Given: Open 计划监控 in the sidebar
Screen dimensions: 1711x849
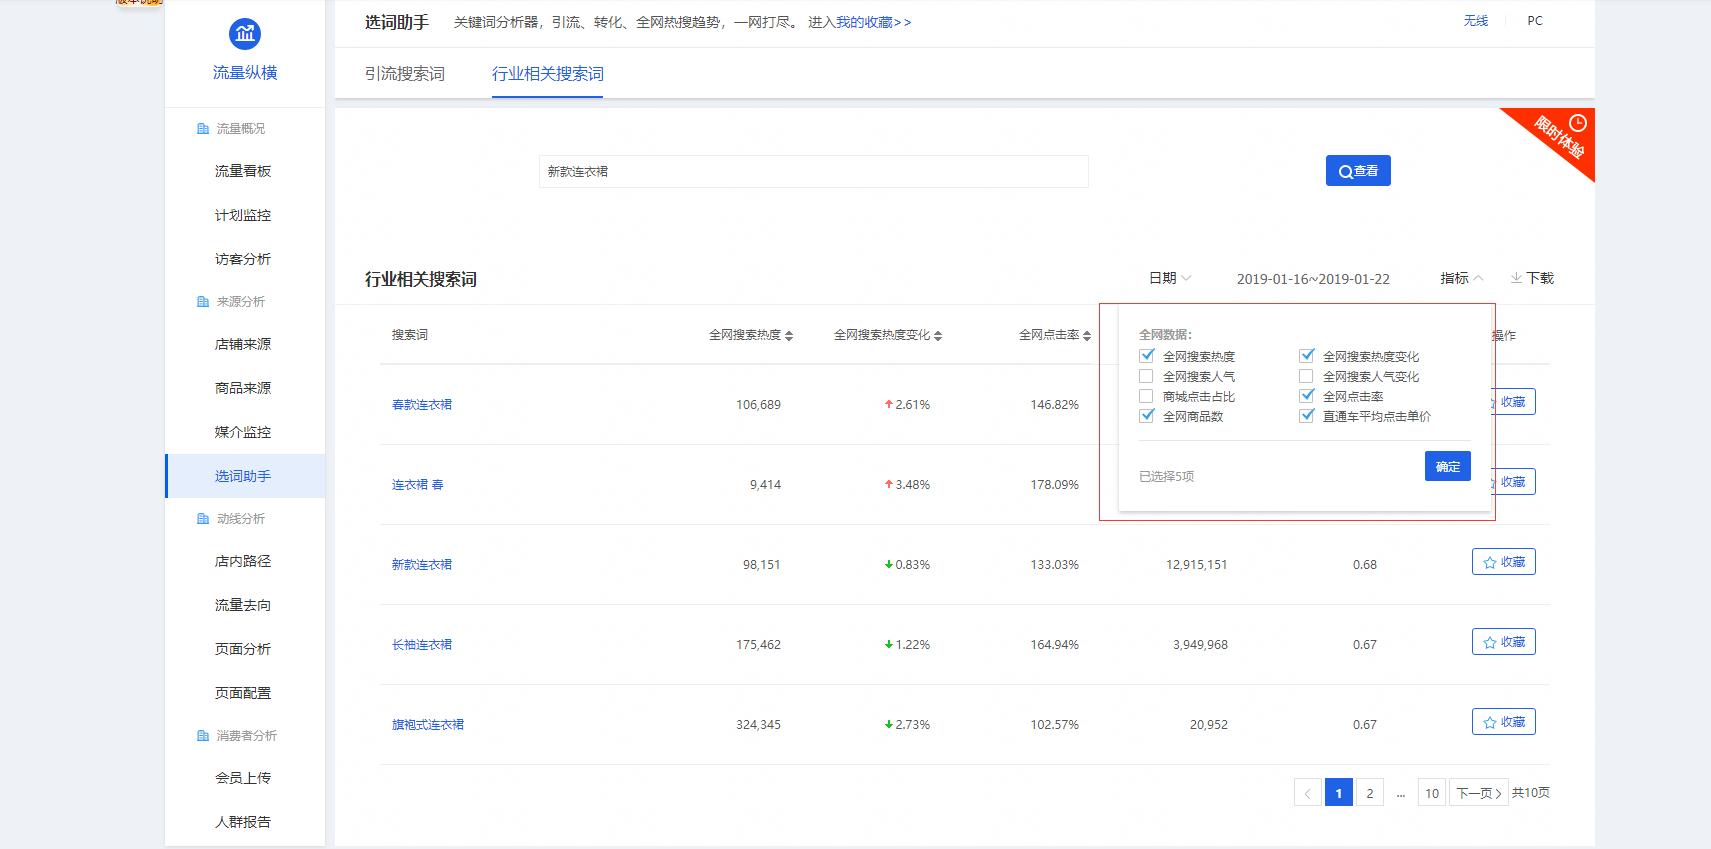Looking at the screenshot, I should coord(243,215).
